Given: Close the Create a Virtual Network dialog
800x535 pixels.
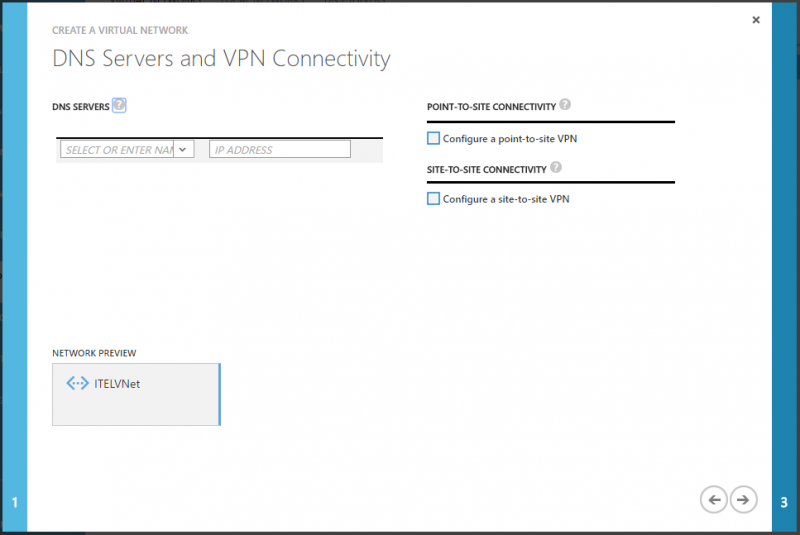Looking at the screenshot, I should click(x=756, y=20).
